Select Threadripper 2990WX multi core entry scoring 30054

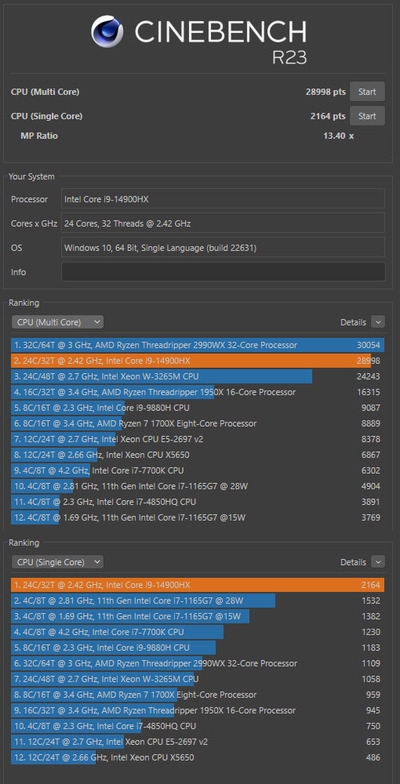[198, 345]
